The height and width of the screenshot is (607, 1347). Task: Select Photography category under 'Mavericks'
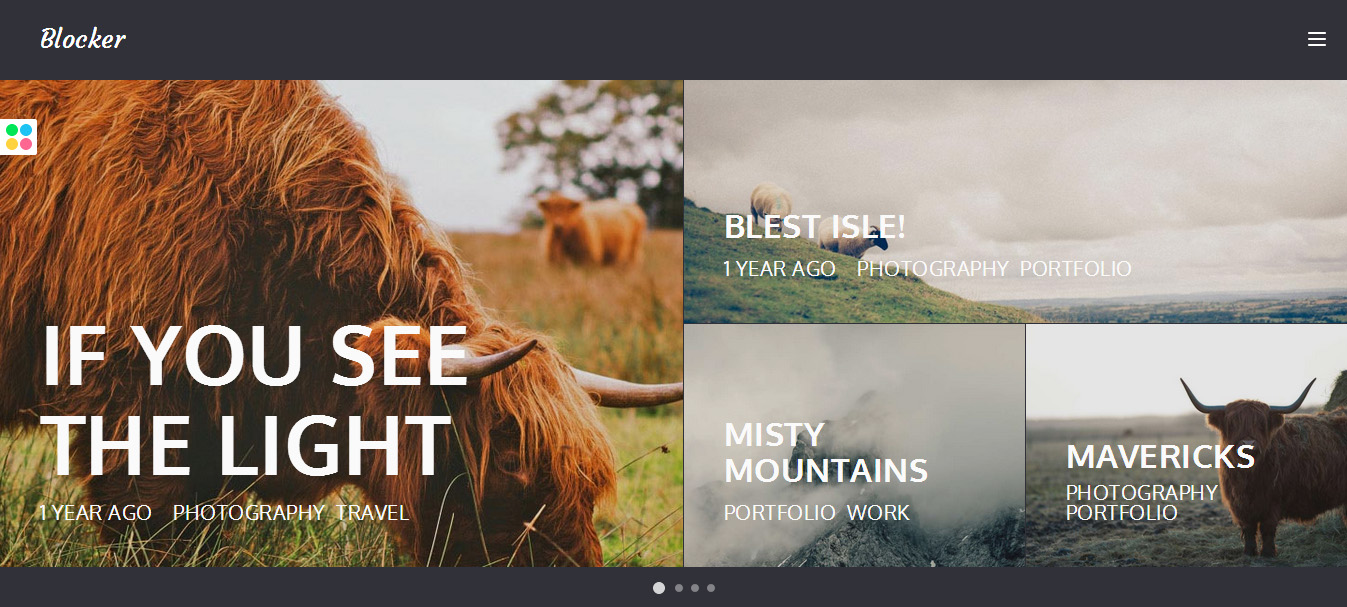pos(1142,493)
